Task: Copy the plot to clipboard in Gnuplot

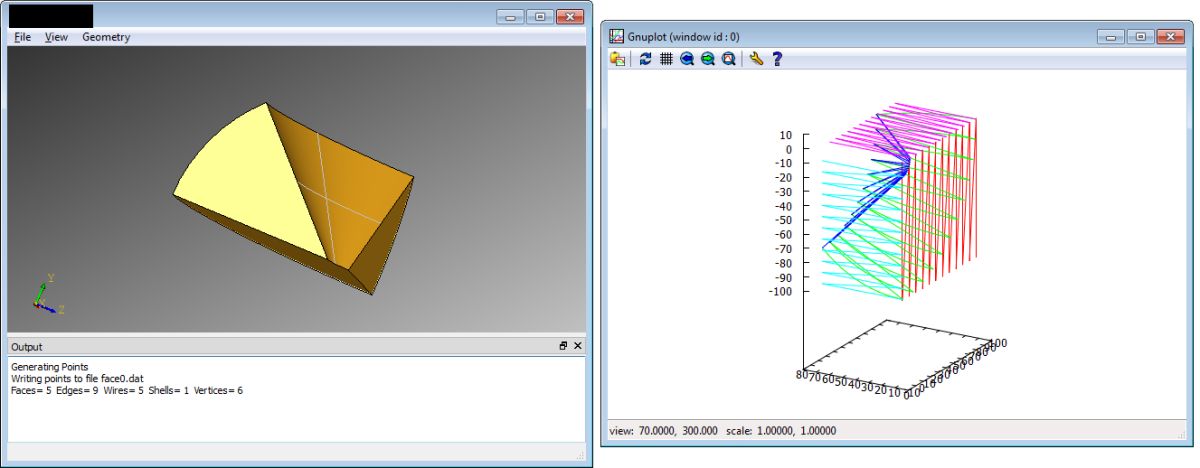Action: coord(619,59)
